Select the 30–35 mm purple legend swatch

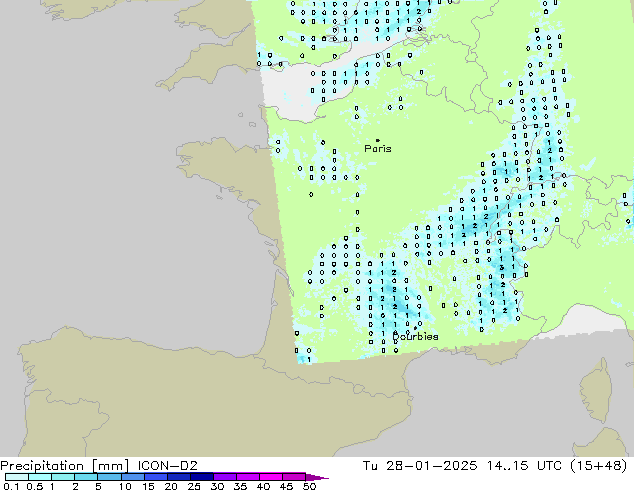click(x=225, y=477)
